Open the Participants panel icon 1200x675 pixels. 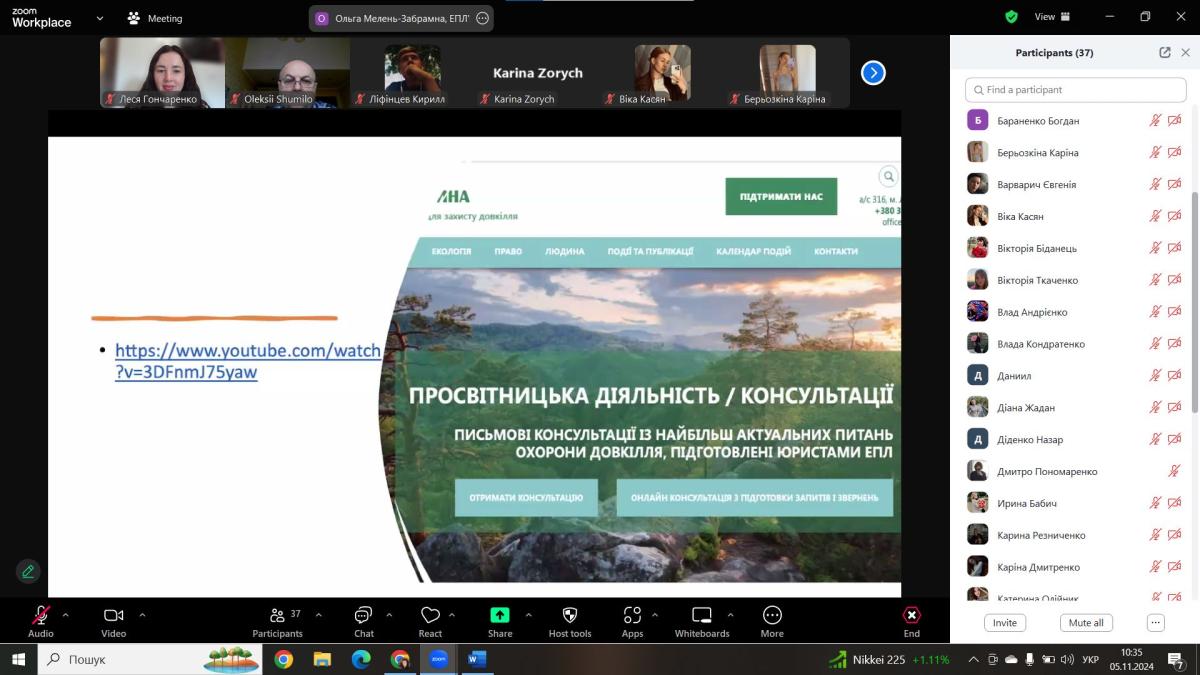pyautogui.click(x=277, y=615)
